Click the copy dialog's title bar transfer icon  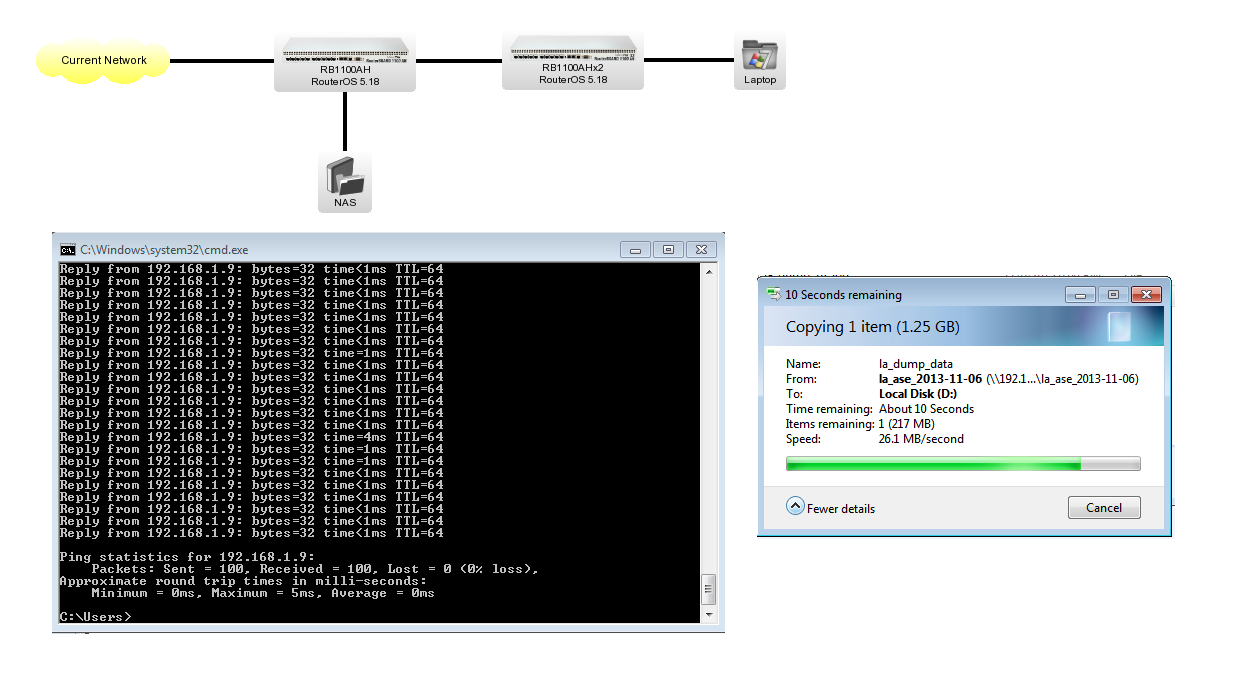coord(772,294)
